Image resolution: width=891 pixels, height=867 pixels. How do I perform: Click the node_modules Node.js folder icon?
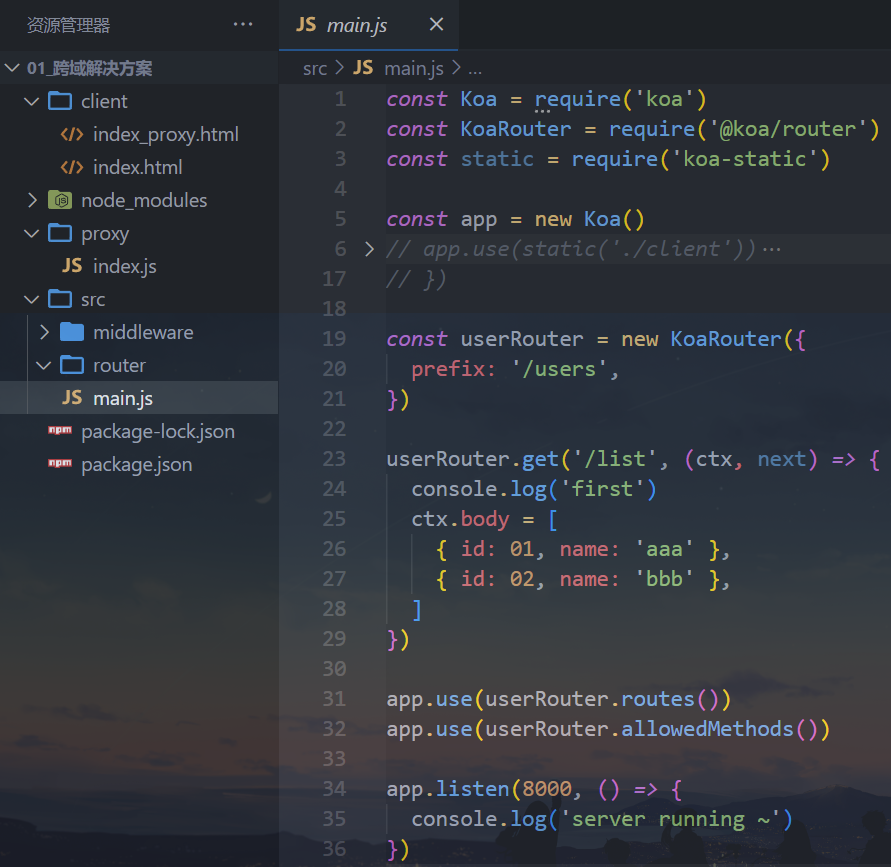click(x=60, y=200)
